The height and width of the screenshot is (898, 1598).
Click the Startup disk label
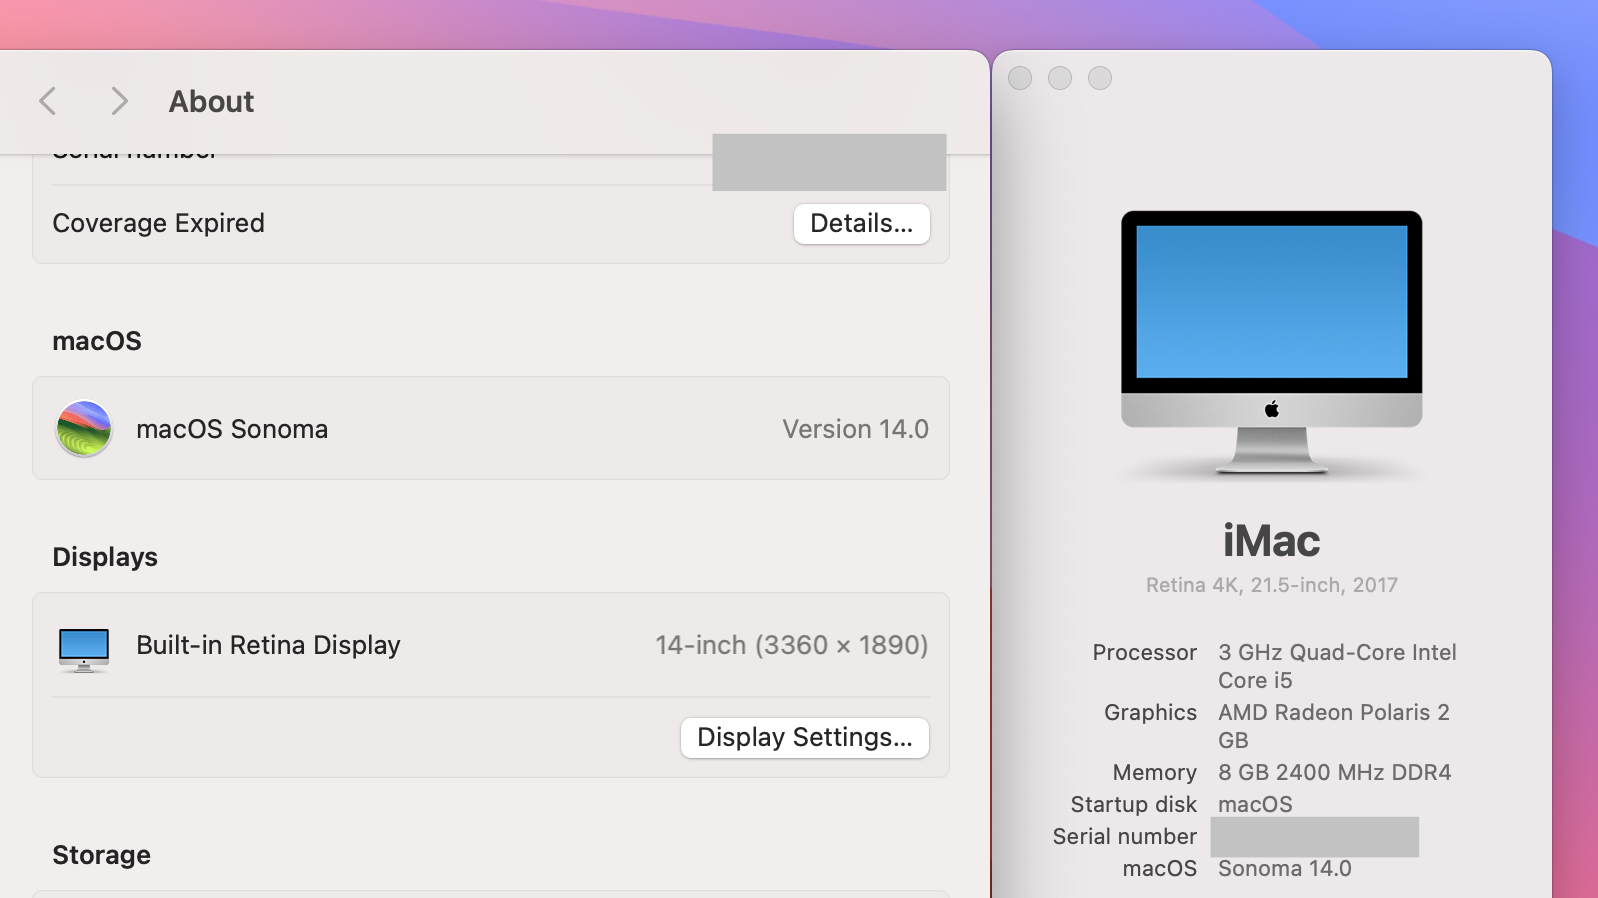(x=1133, y=804)
